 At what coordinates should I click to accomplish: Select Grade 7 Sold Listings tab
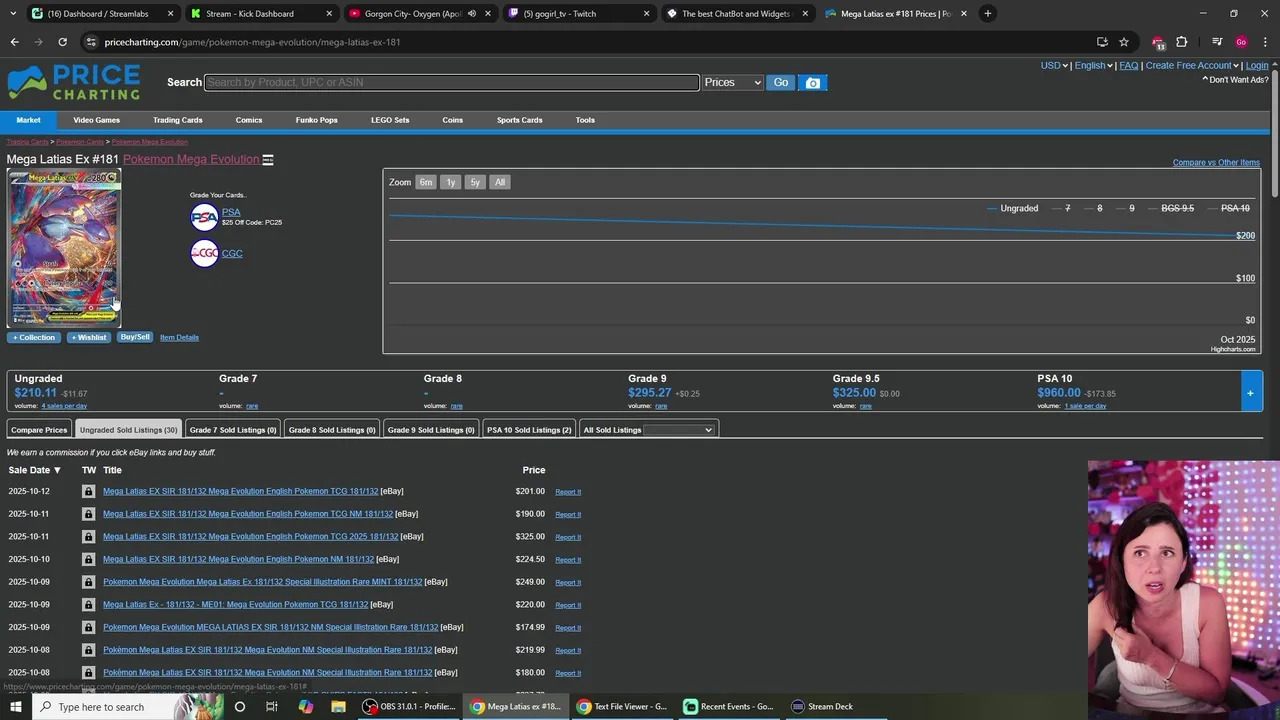tap(232, 430)
